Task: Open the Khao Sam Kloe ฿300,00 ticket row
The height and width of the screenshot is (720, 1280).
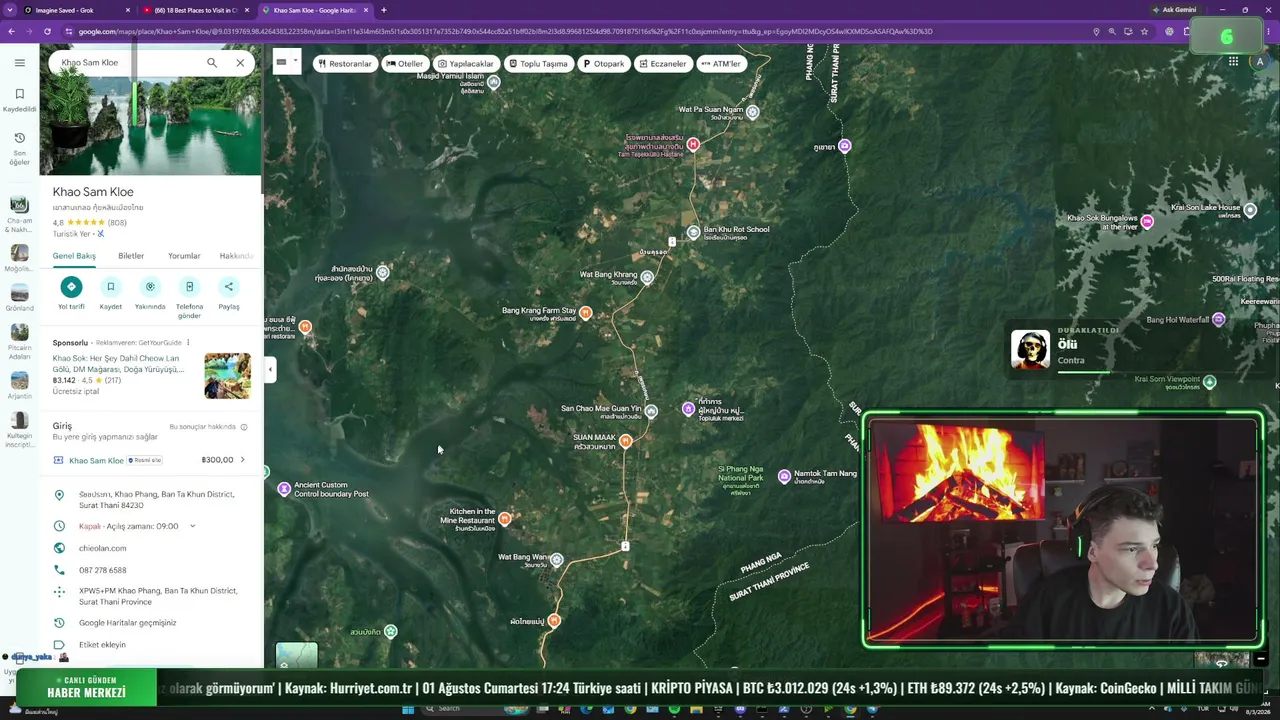Action: [150, 460]
